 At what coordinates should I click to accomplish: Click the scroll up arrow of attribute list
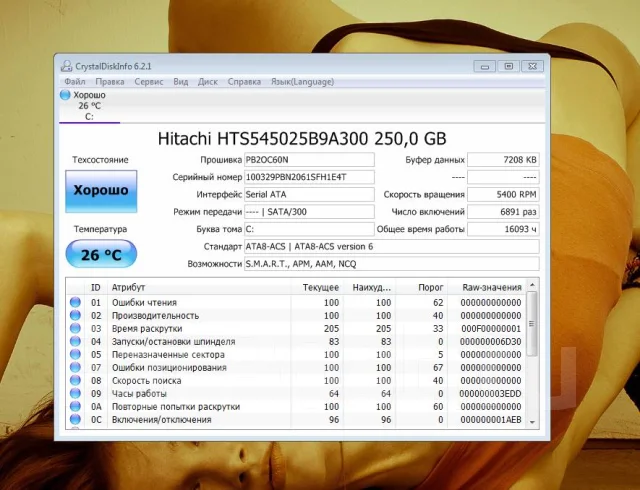[x=532, y=284]
